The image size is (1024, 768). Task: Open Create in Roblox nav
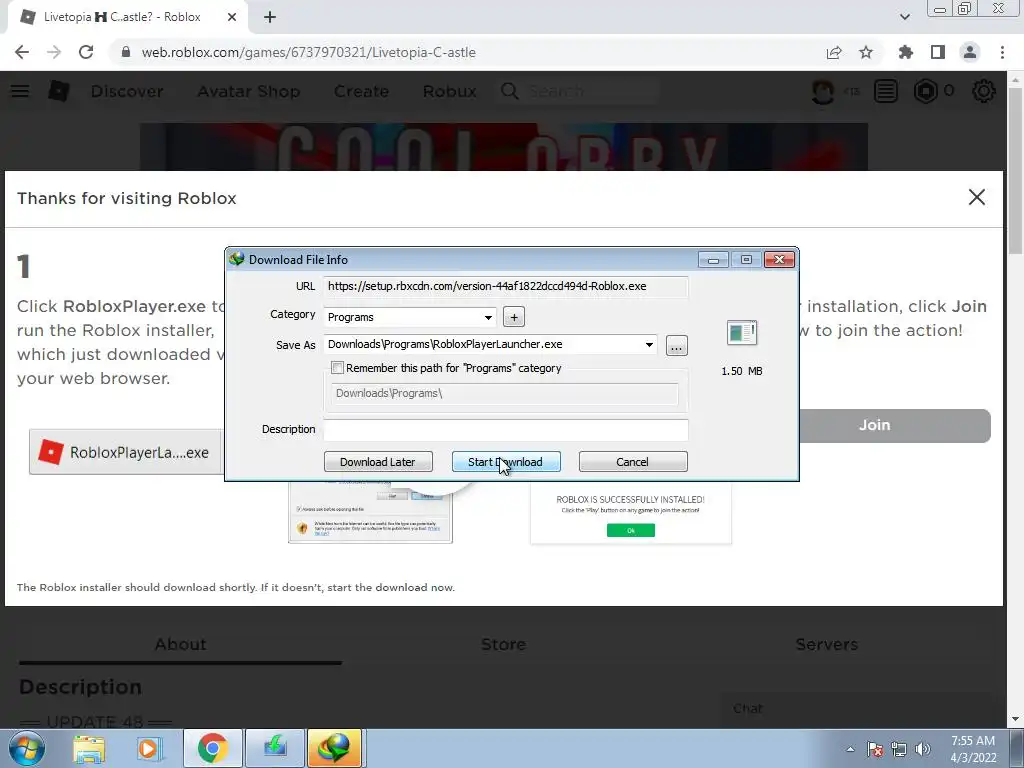coord(361,91)
